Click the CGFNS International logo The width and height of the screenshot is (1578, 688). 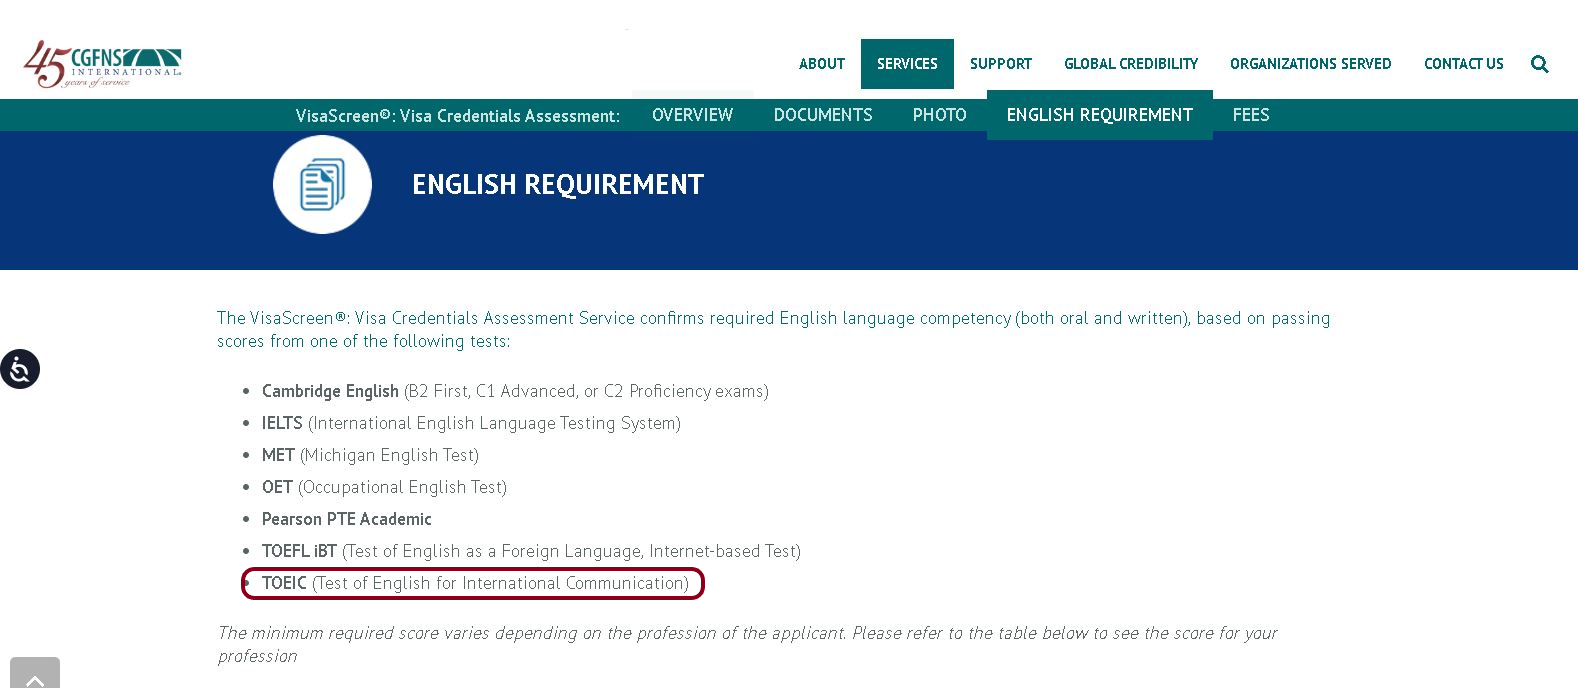tap(103, 64)
